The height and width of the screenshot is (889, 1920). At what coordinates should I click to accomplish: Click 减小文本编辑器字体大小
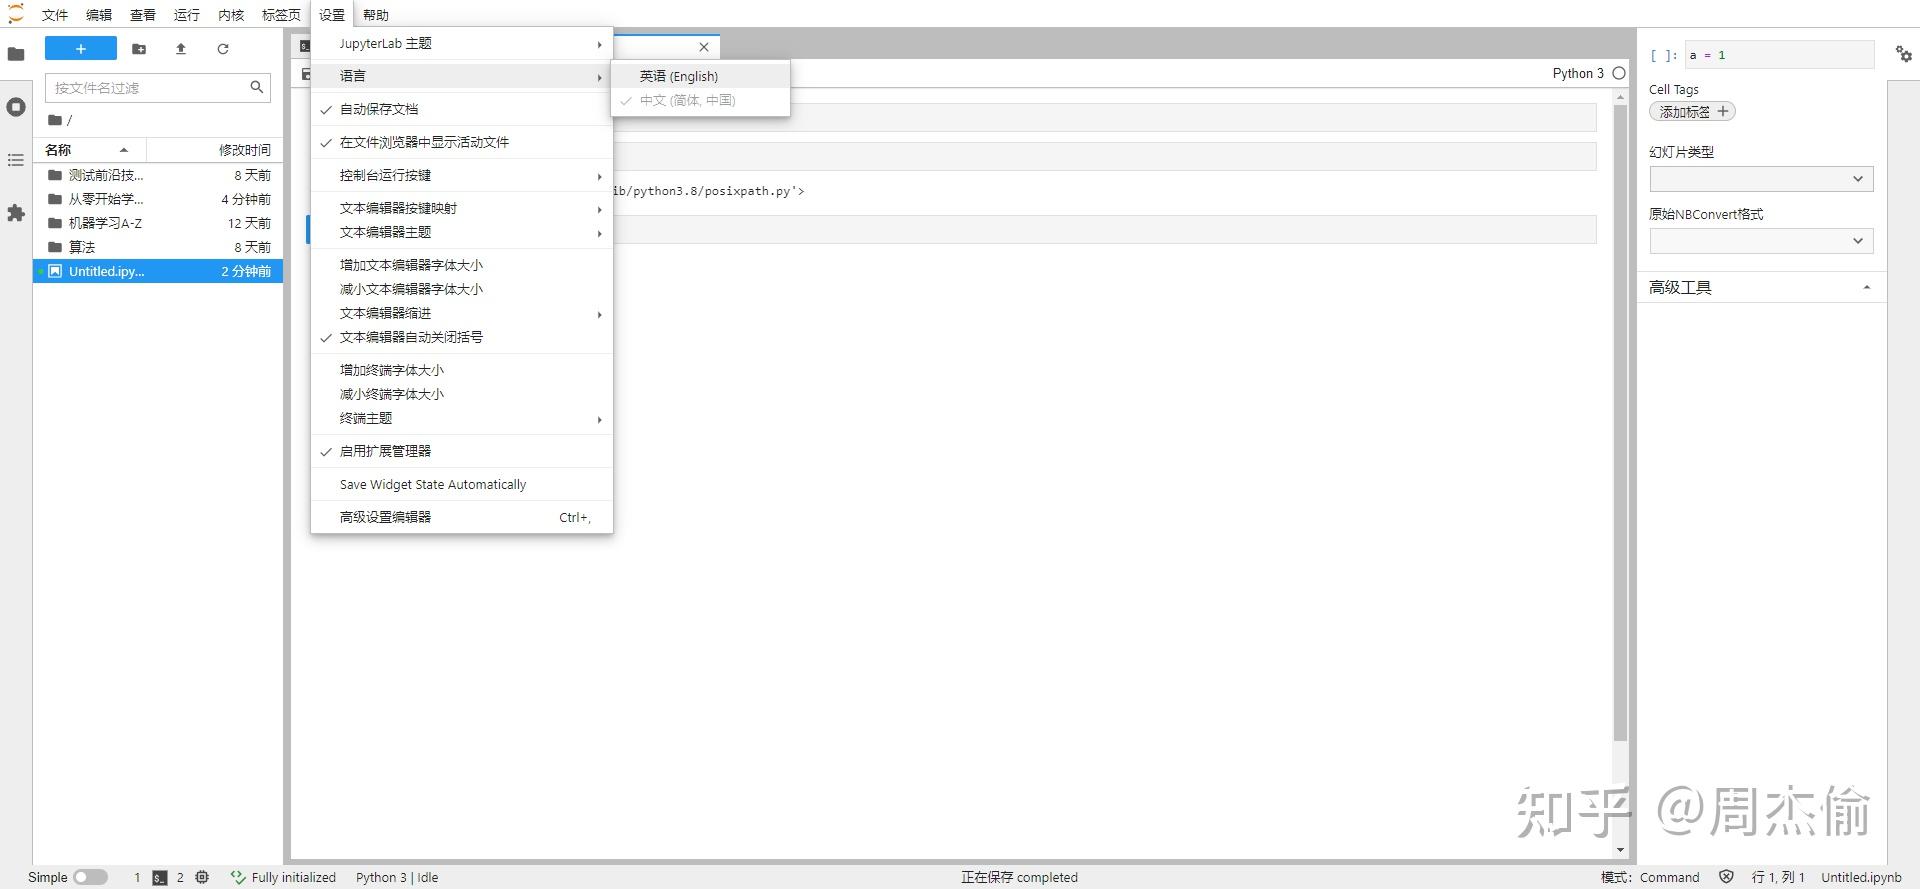pos(462,289)
